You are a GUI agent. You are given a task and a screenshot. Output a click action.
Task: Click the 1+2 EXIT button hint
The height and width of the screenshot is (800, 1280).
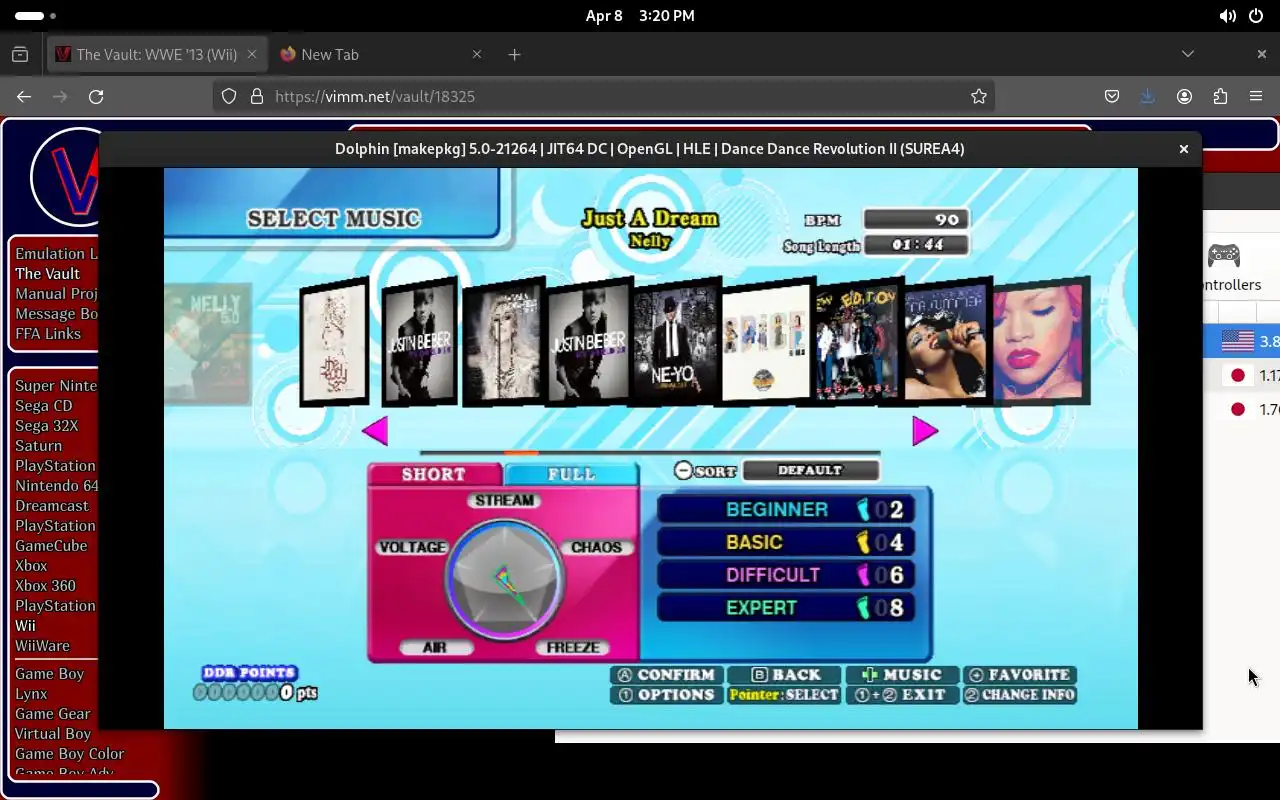902,695
